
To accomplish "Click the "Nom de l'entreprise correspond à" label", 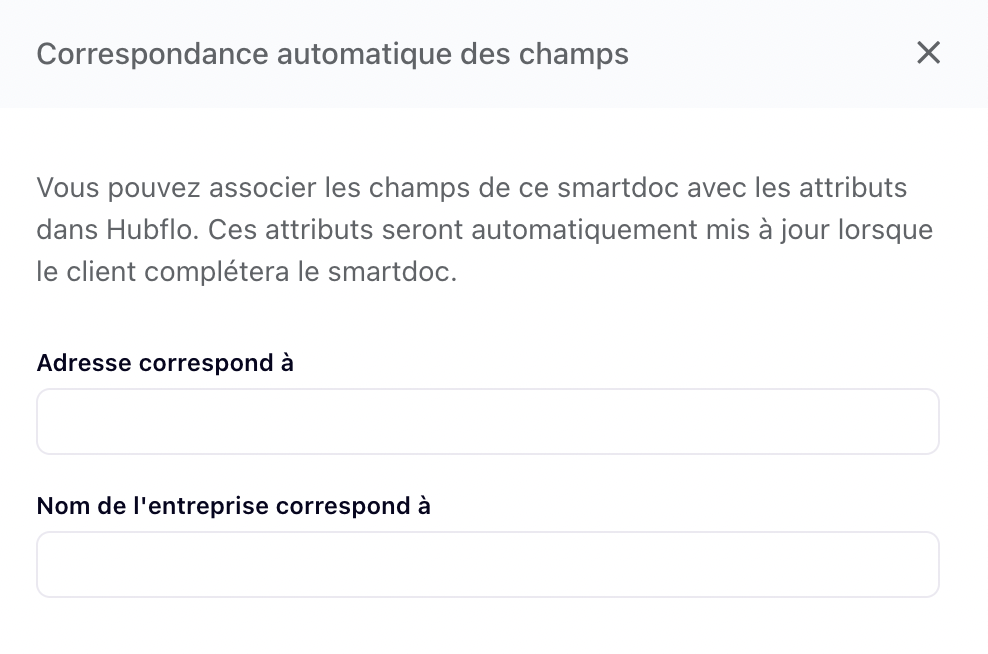I will click(234, 506).
